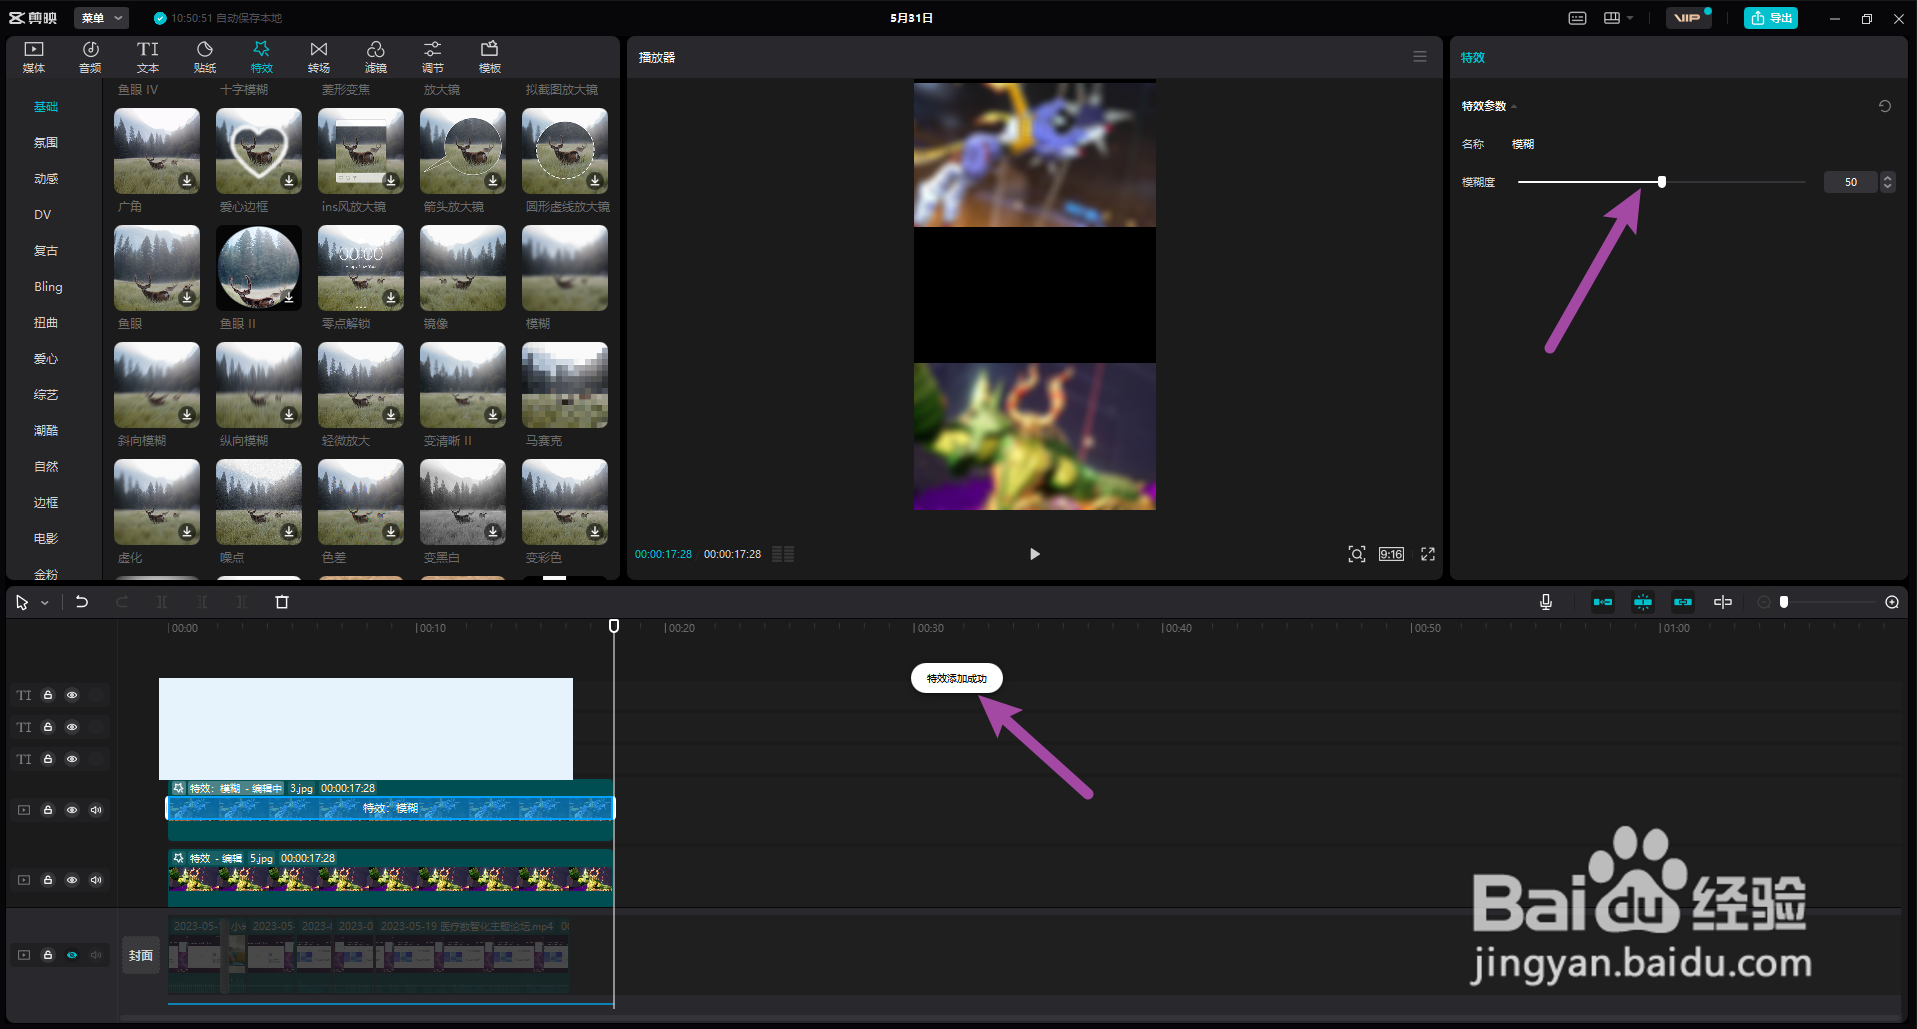The height and width of the screenshot is (1029, 1917).
Task: Select the 爱心 effects category
Action: (46, 359)
